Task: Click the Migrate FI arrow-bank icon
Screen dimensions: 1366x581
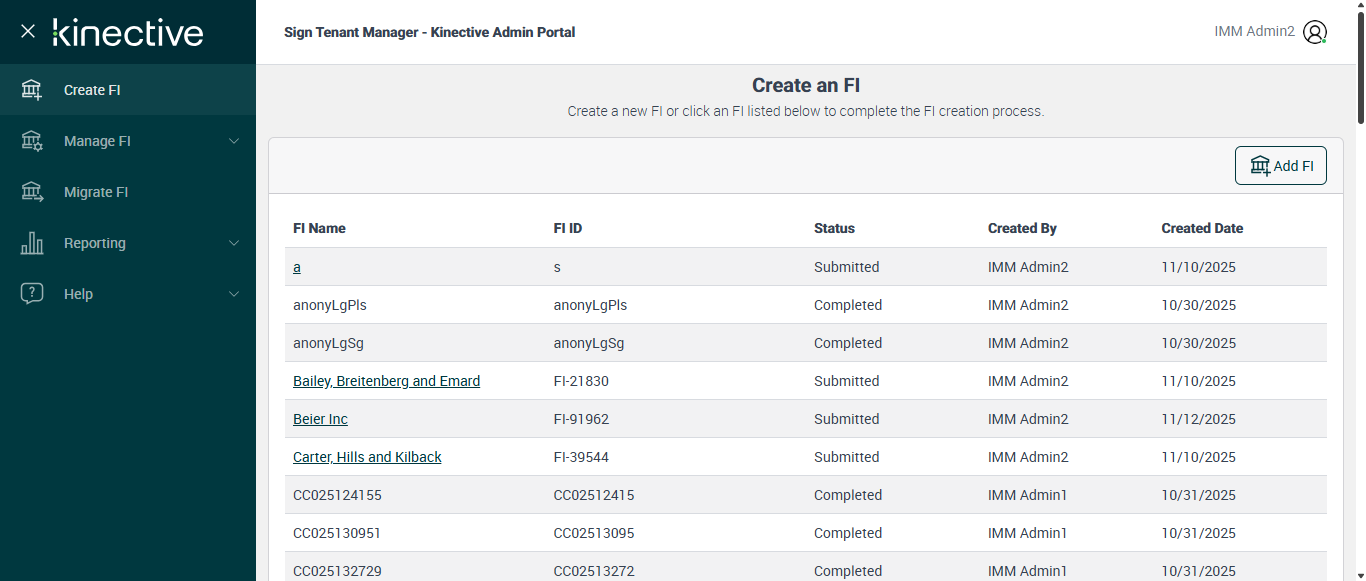Action: tap(32, 192)
